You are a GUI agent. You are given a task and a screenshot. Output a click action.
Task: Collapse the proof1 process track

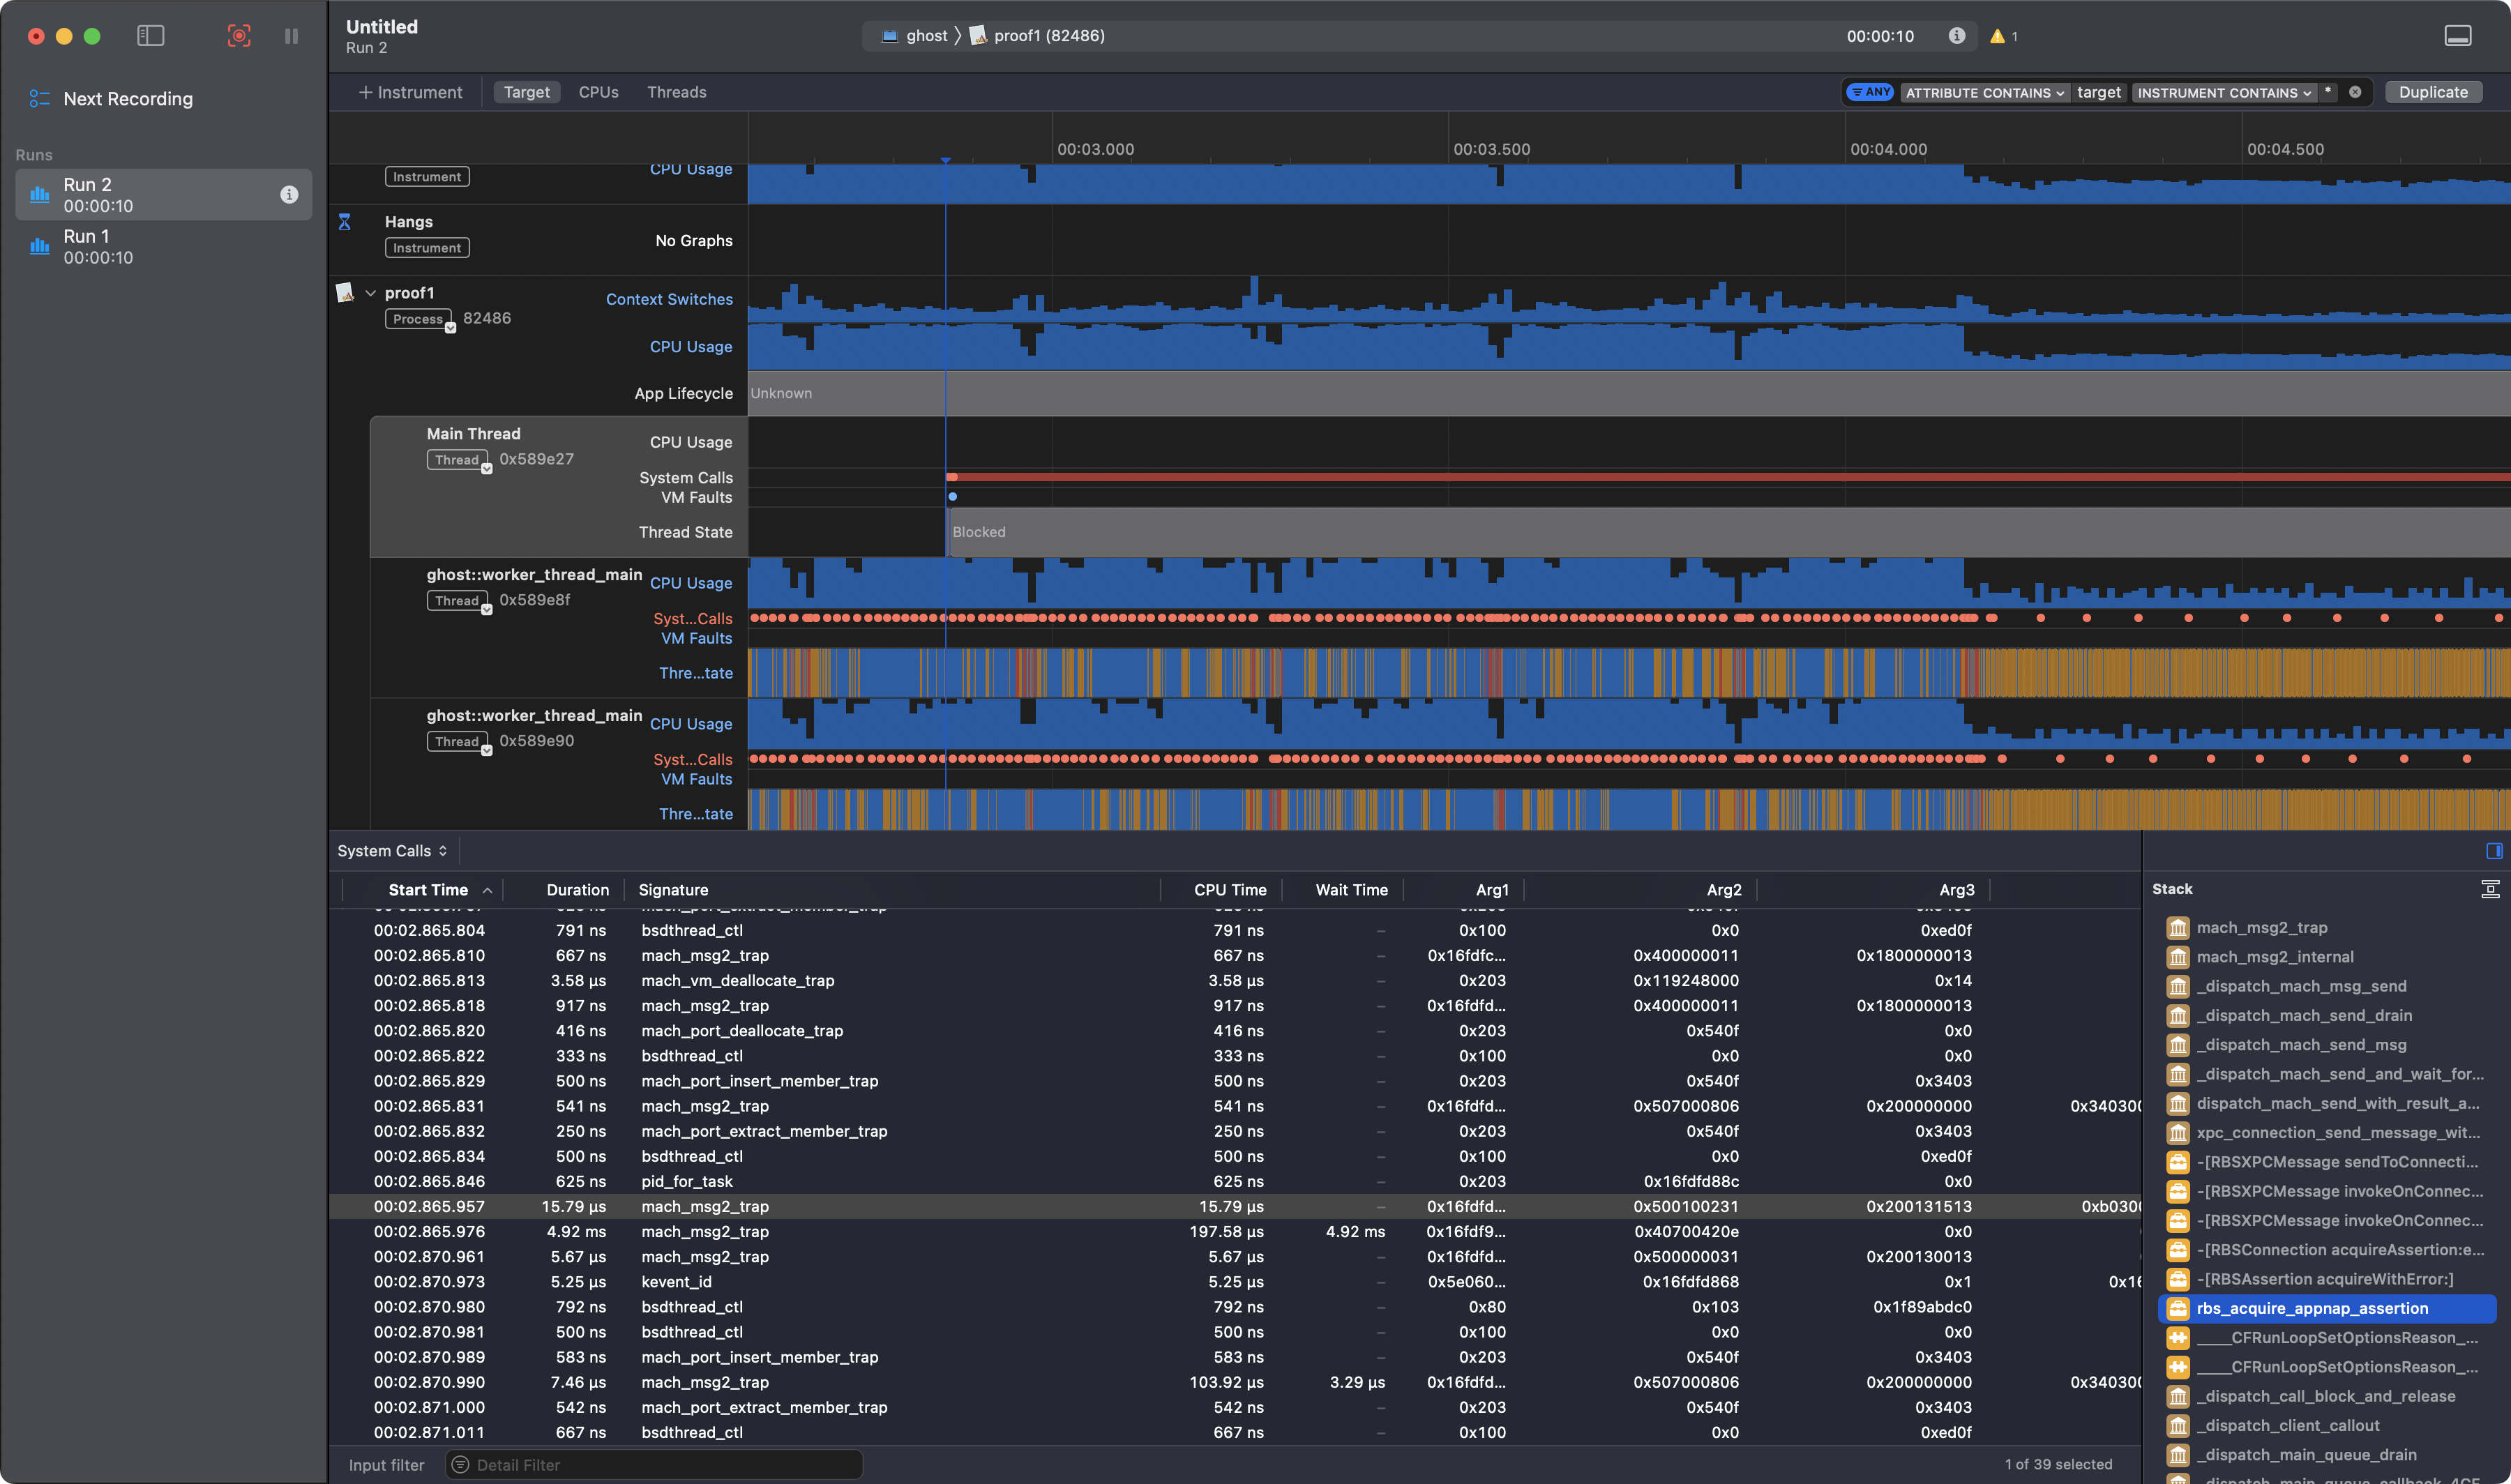[x=370, y=293]
